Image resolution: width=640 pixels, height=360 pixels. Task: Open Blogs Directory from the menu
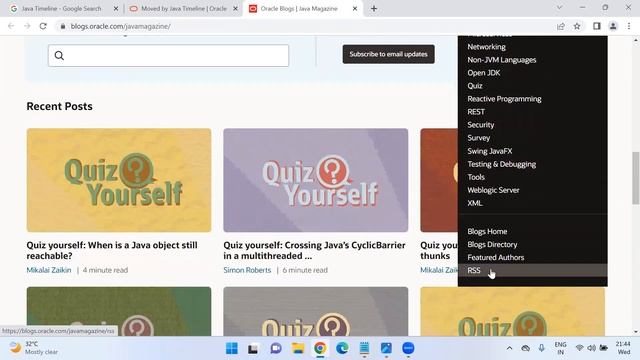pos(492,244)
